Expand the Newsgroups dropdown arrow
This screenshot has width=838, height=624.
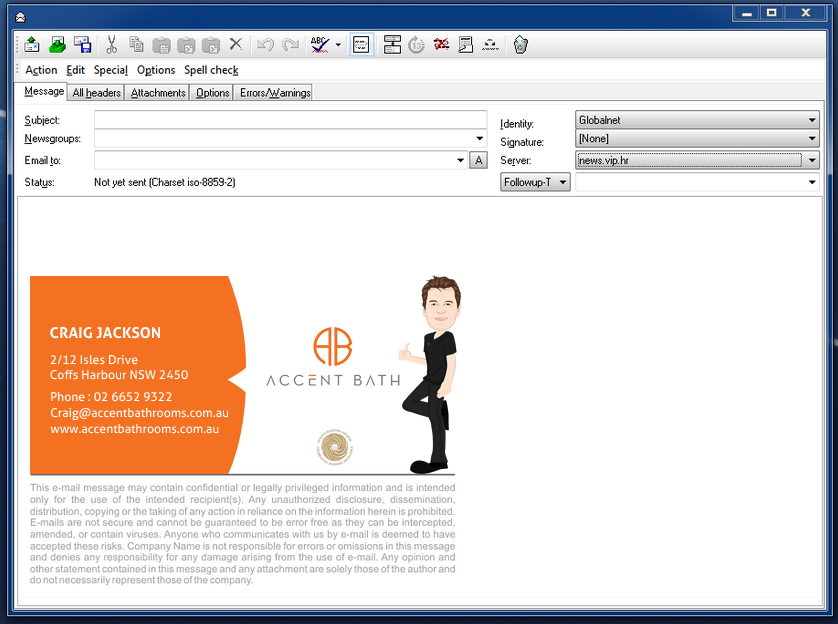point(479,139)
